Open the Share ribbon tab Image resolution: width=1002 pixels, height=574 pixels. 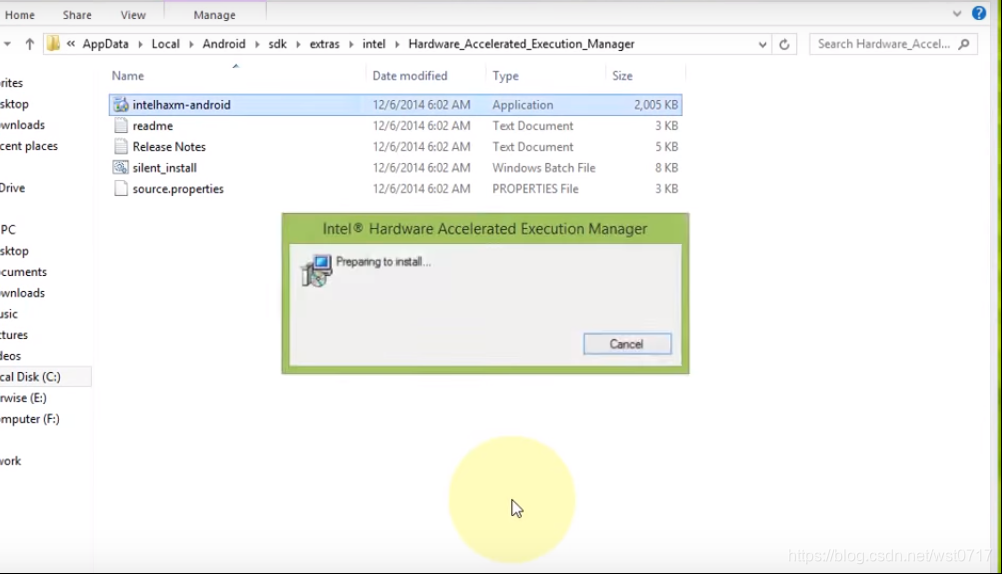pyautogui.click(x=77, y=15)
